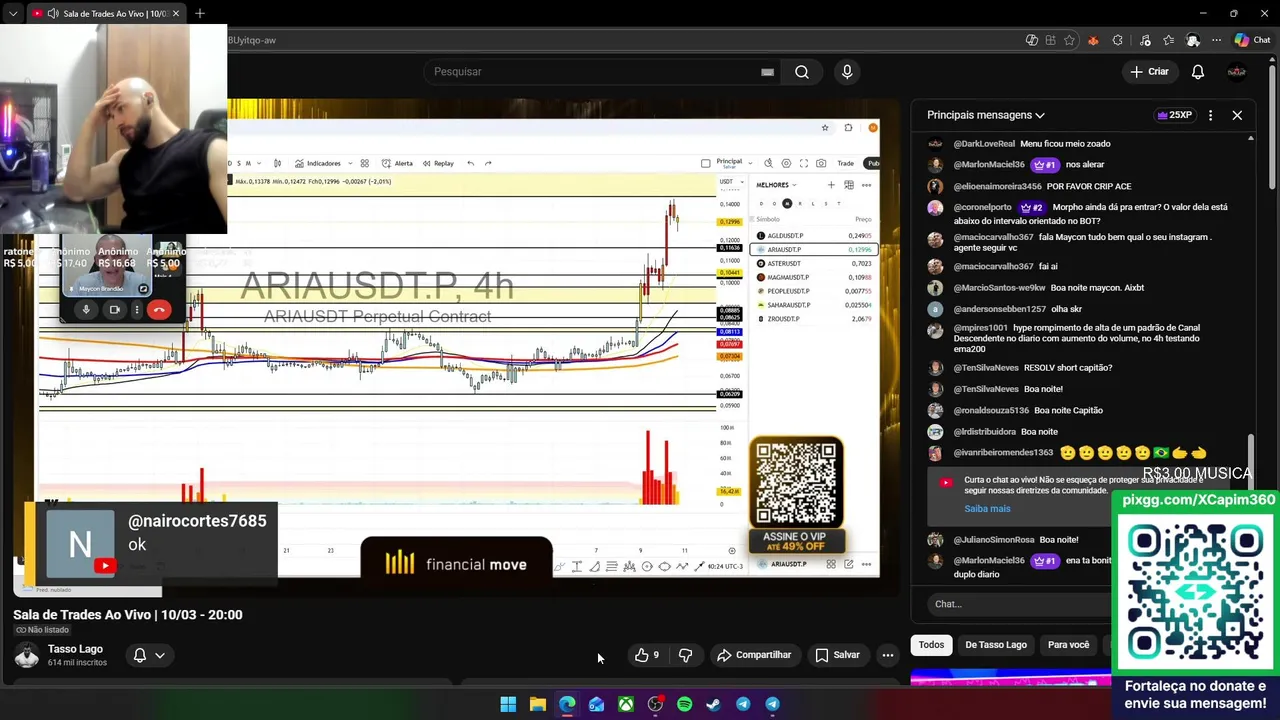Open the watchlist advanced view icon
Screen dimensions: 1280x720
pos(849,185)
